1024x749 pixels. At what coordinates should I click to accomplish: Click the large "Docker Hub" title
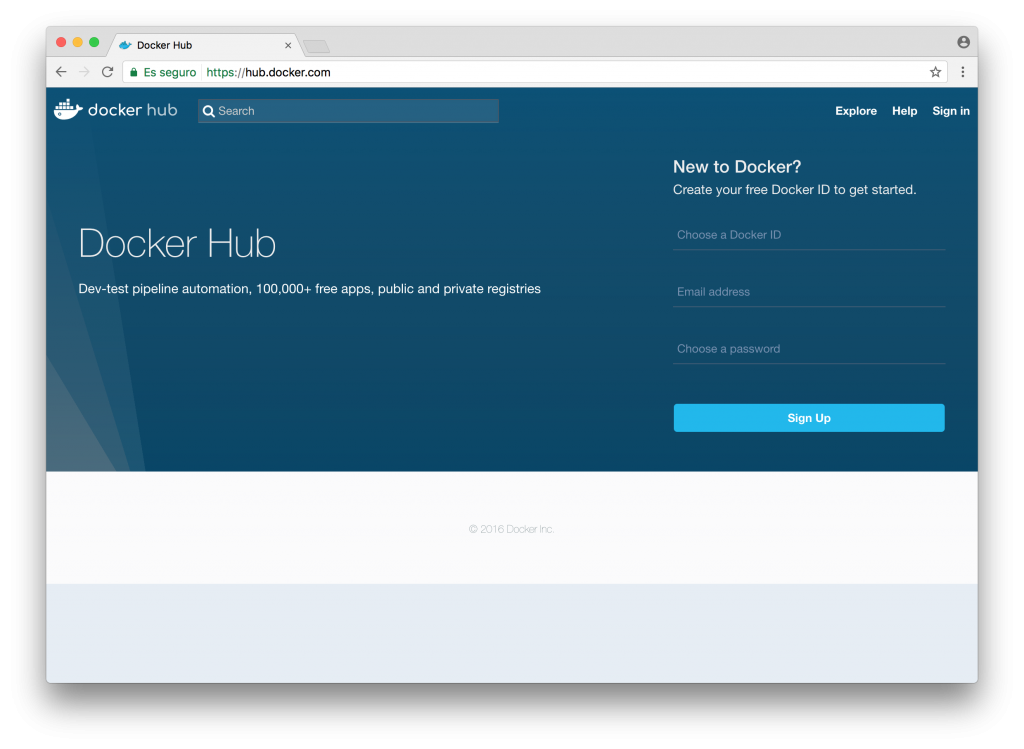pos(177,244)
